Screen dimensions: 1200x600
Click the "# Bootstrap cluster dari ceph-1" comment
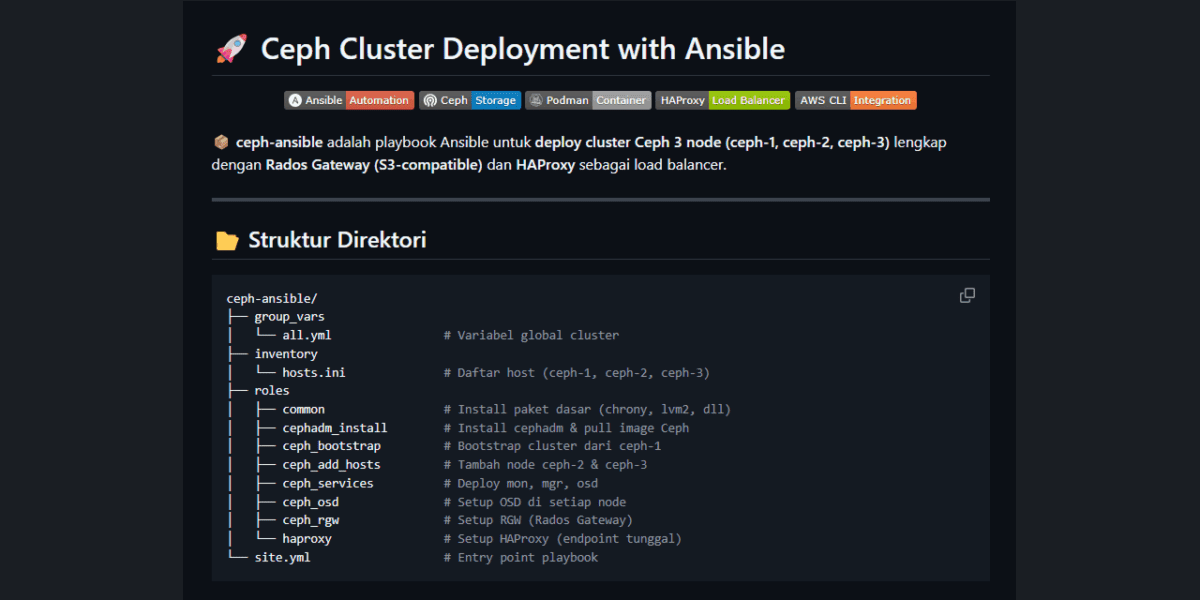coord(553,446)
